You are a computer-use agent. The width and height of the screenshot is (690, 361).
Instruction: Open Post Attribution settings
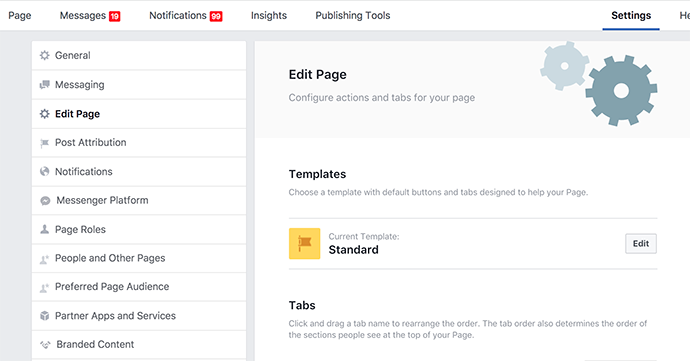(x=139, y=143)
